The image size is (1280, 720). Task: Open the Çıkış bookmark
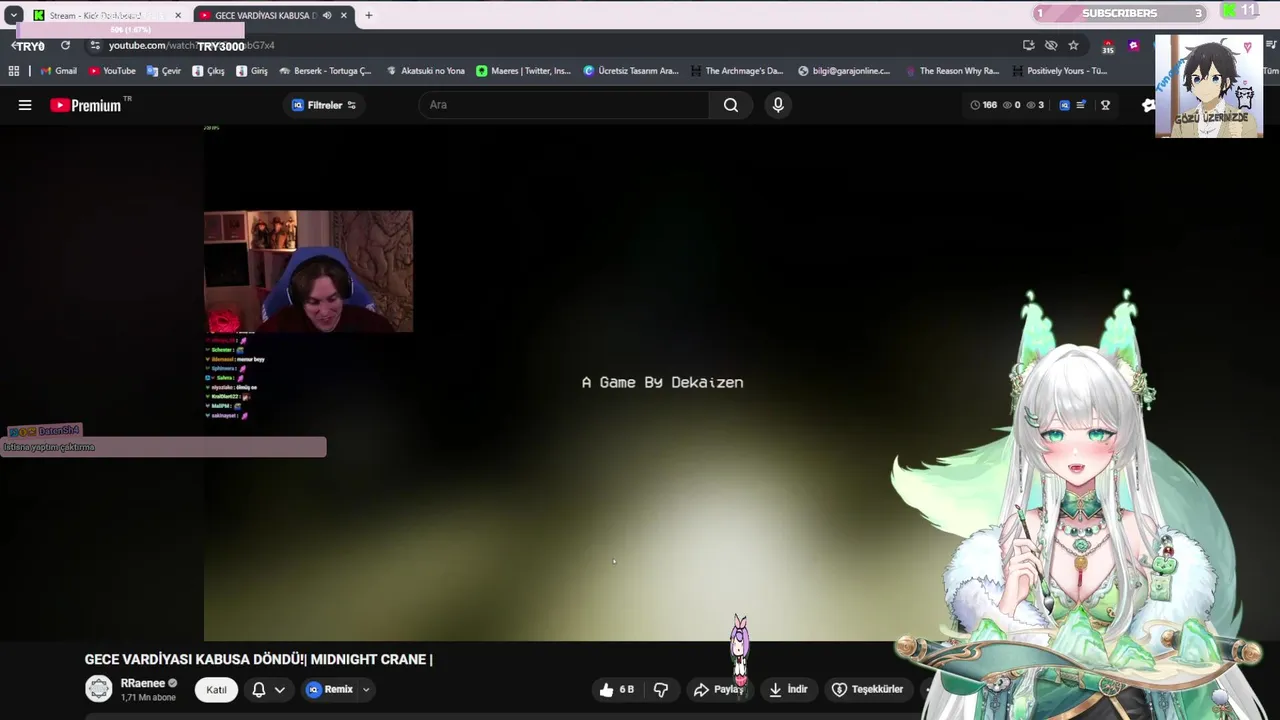(208, 71)
